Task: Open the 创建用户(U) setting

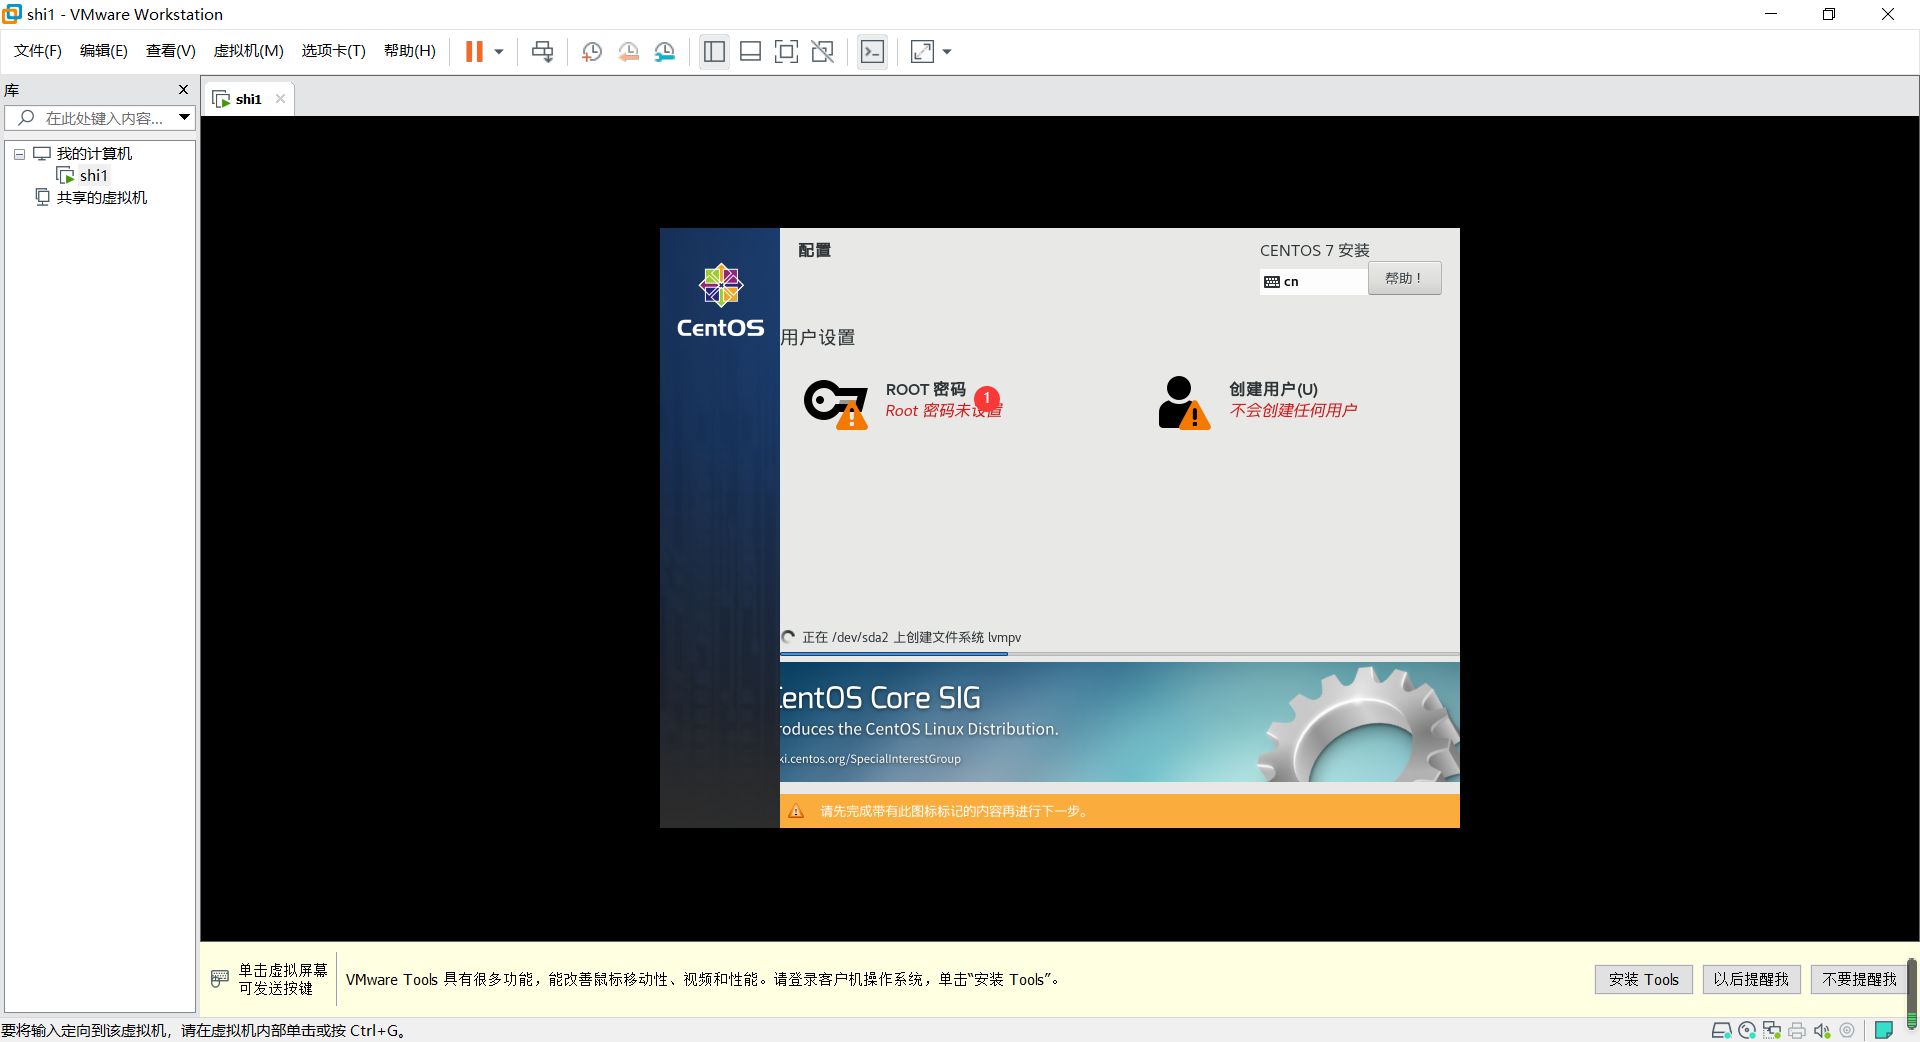Action: point(1273,389)
